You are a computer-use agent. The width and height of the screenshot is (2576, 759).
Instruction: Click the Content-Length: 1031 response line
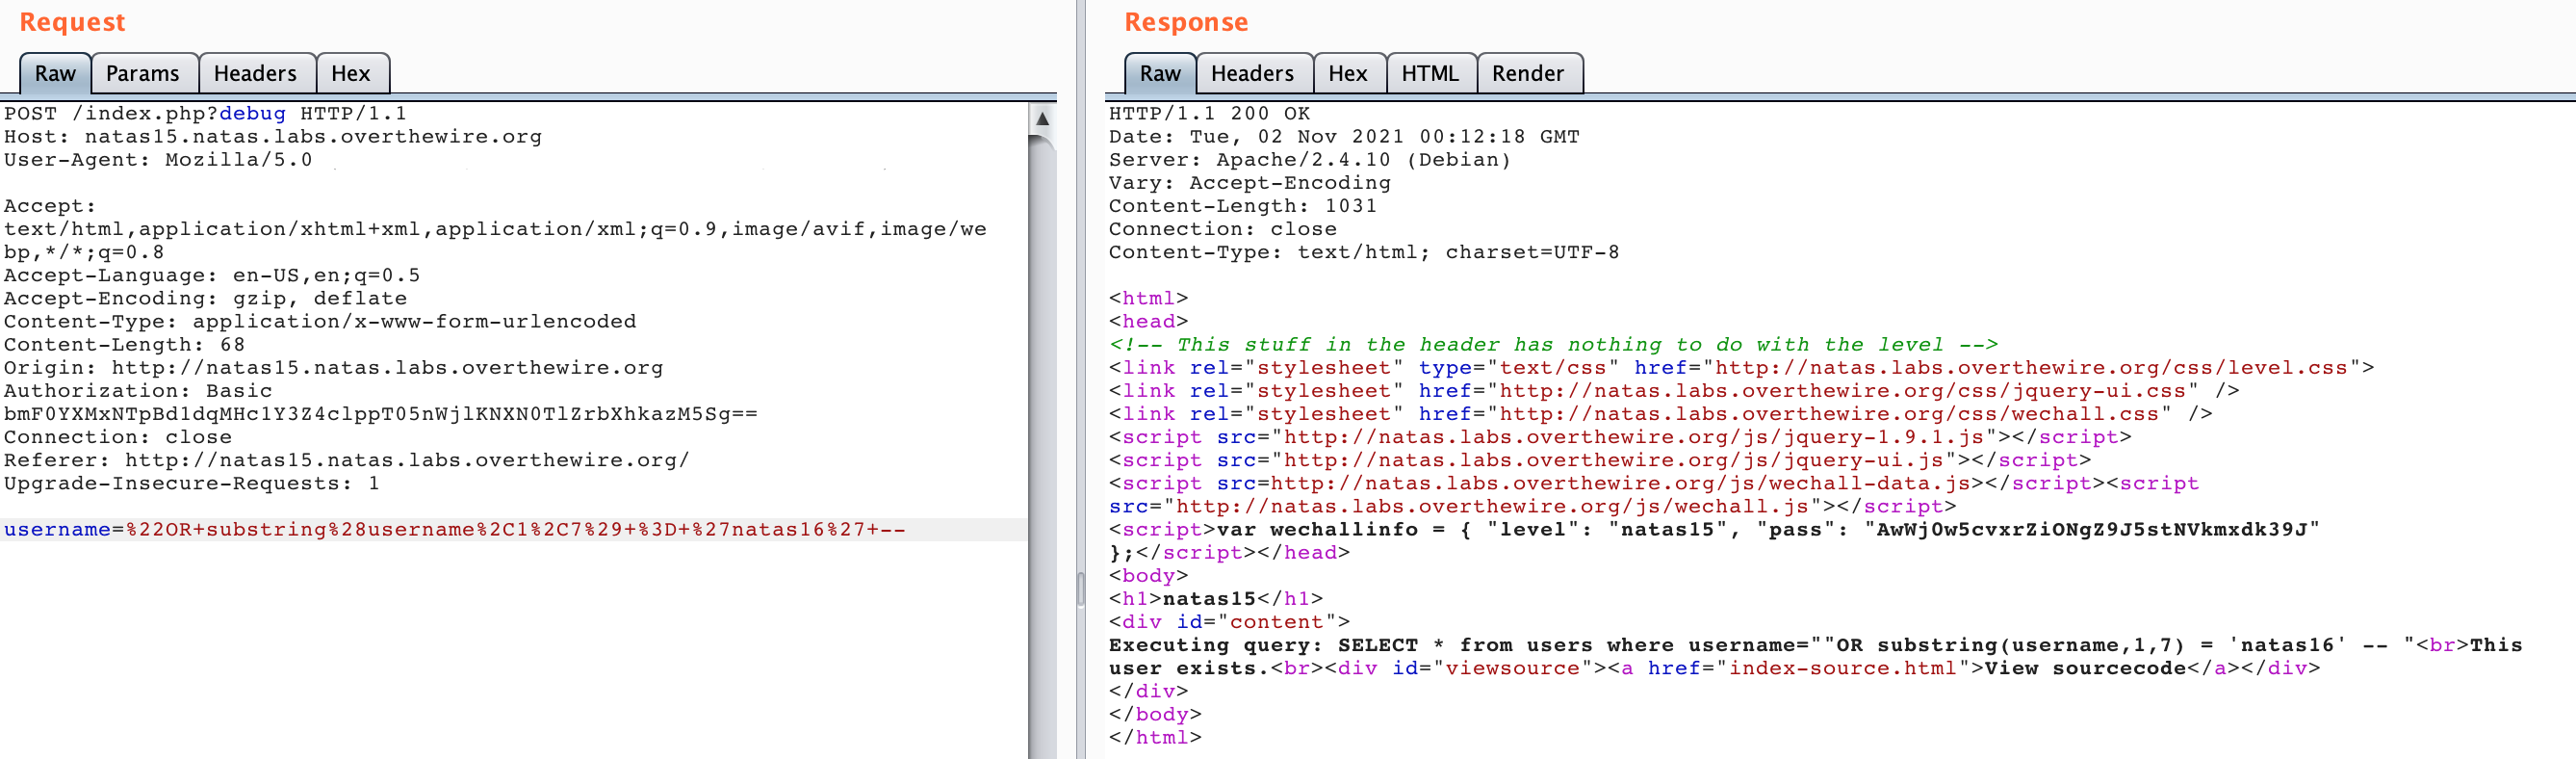[1243, 206]
